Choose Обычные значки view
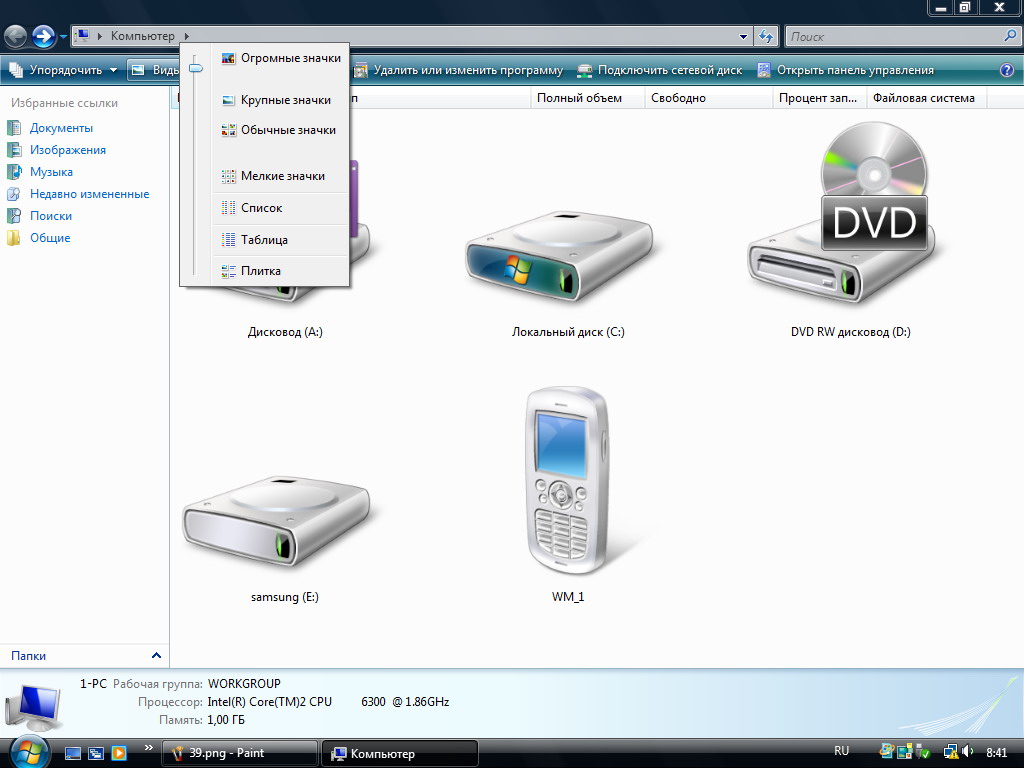Screen dimensions: 1024x768 (280, 130)
